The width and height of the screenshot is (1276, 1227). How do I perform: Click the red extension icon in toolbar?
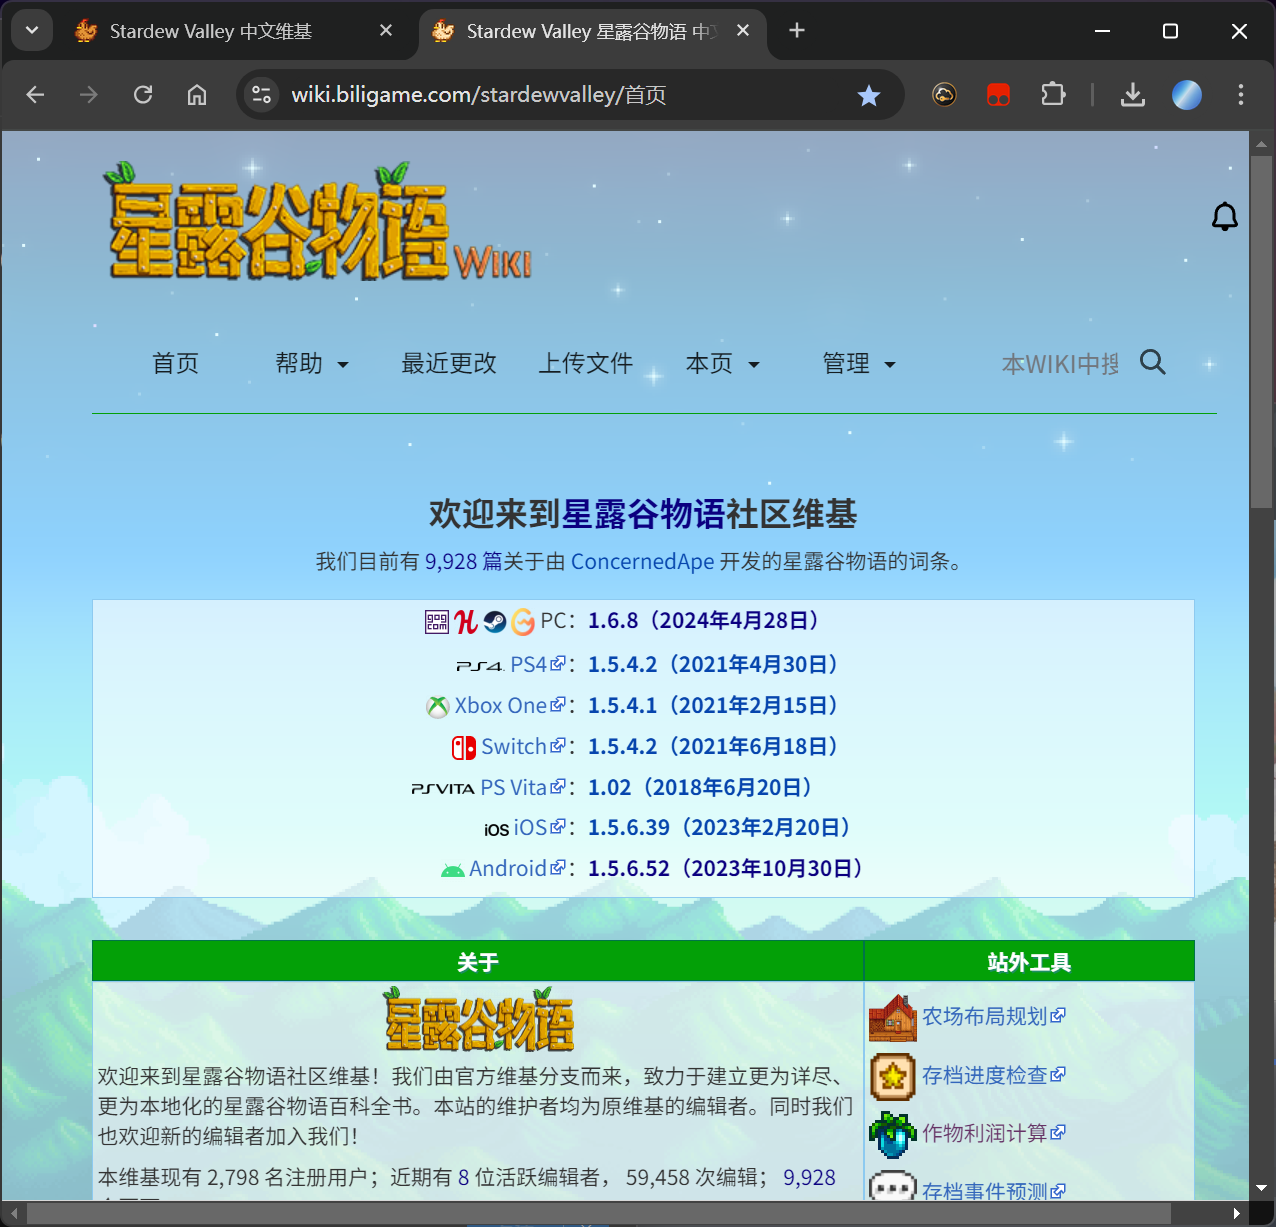point(998,95)
